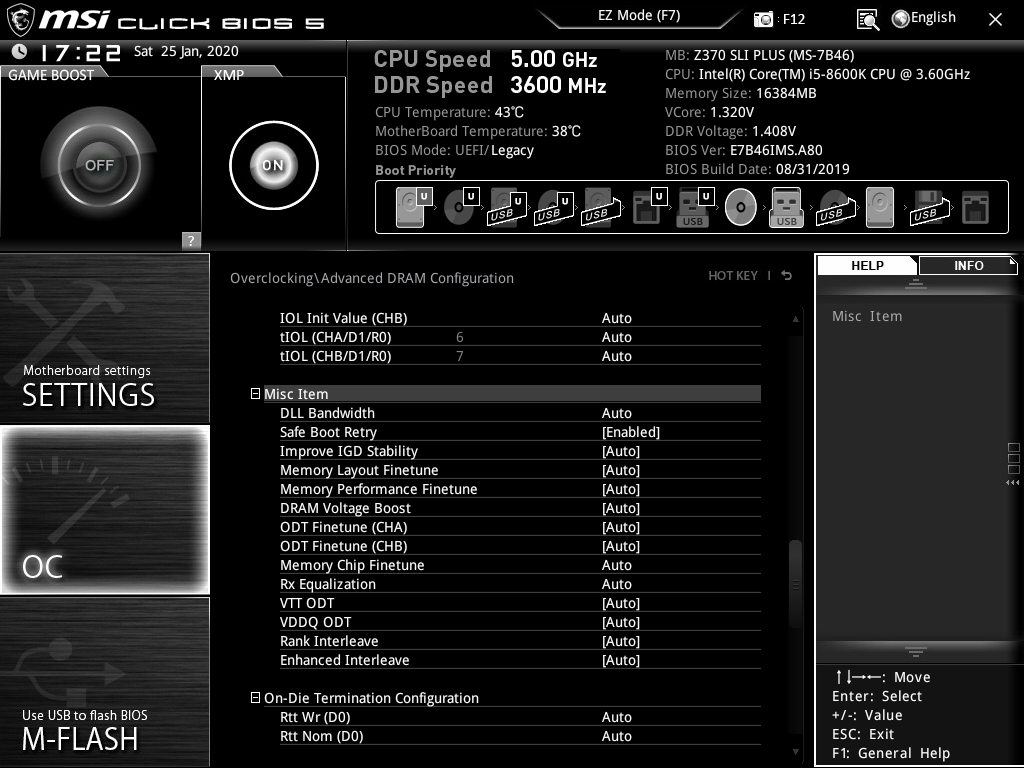Collapse the Misc Item section
This screenshot has height=768, width=1024.
pos(255,393)
